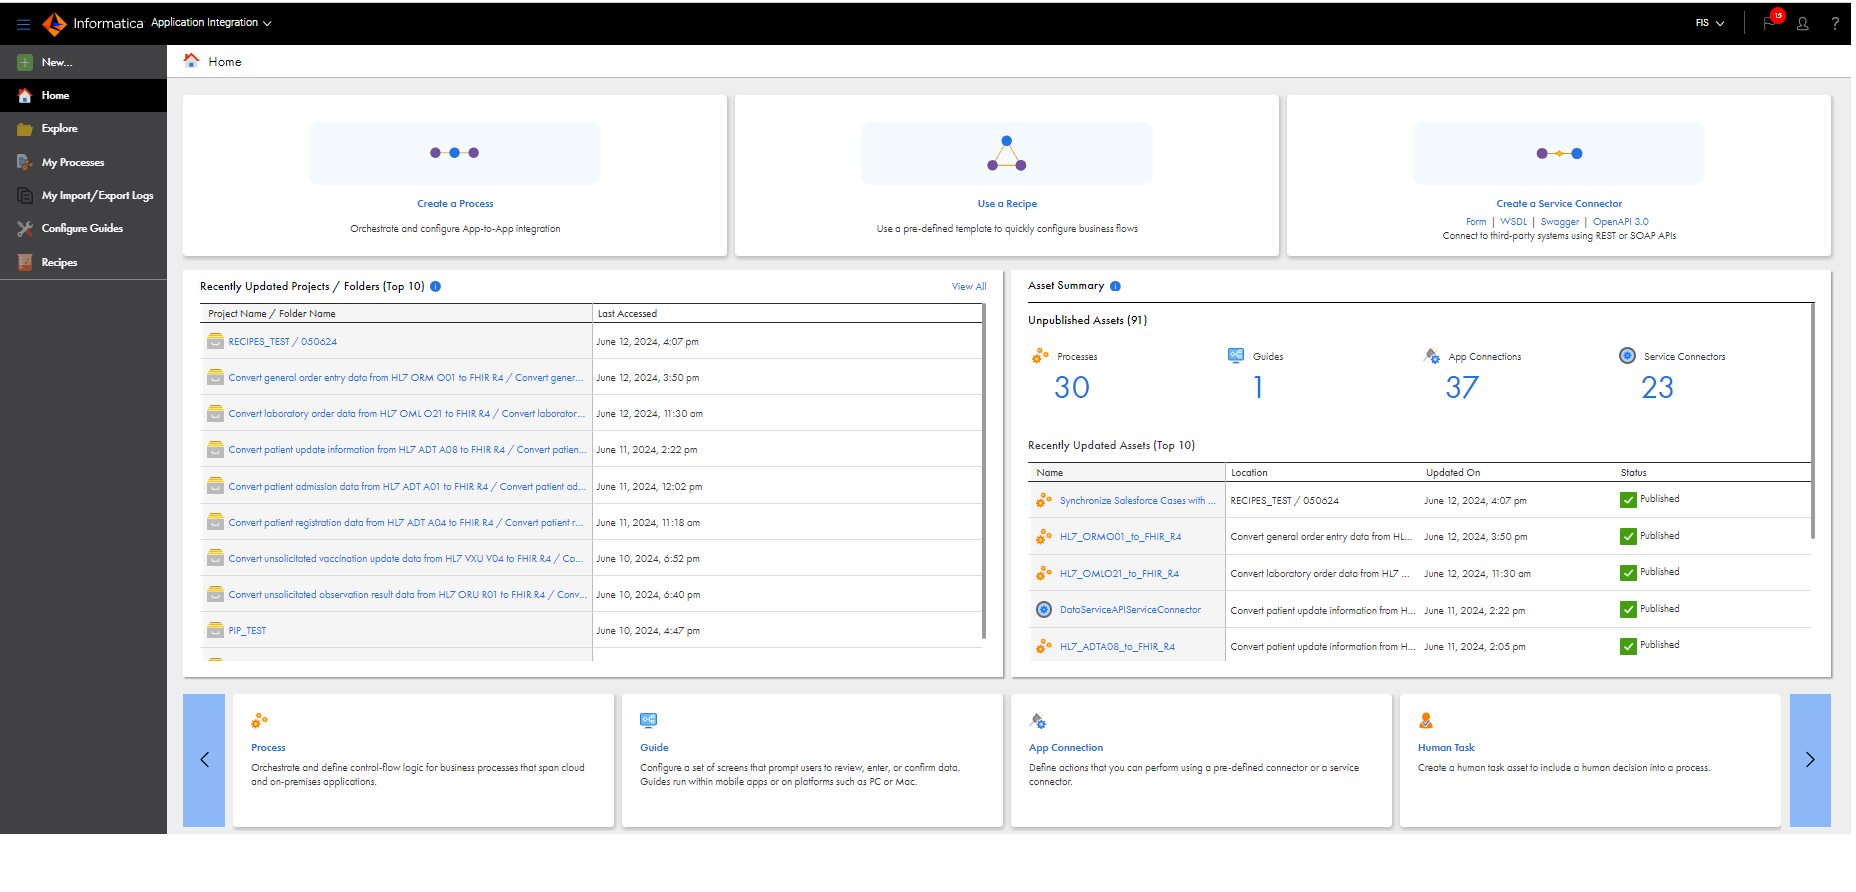1856x892 pixels.
Task: Go to previous carousel cards with left arrow
Action: point(204,760)
